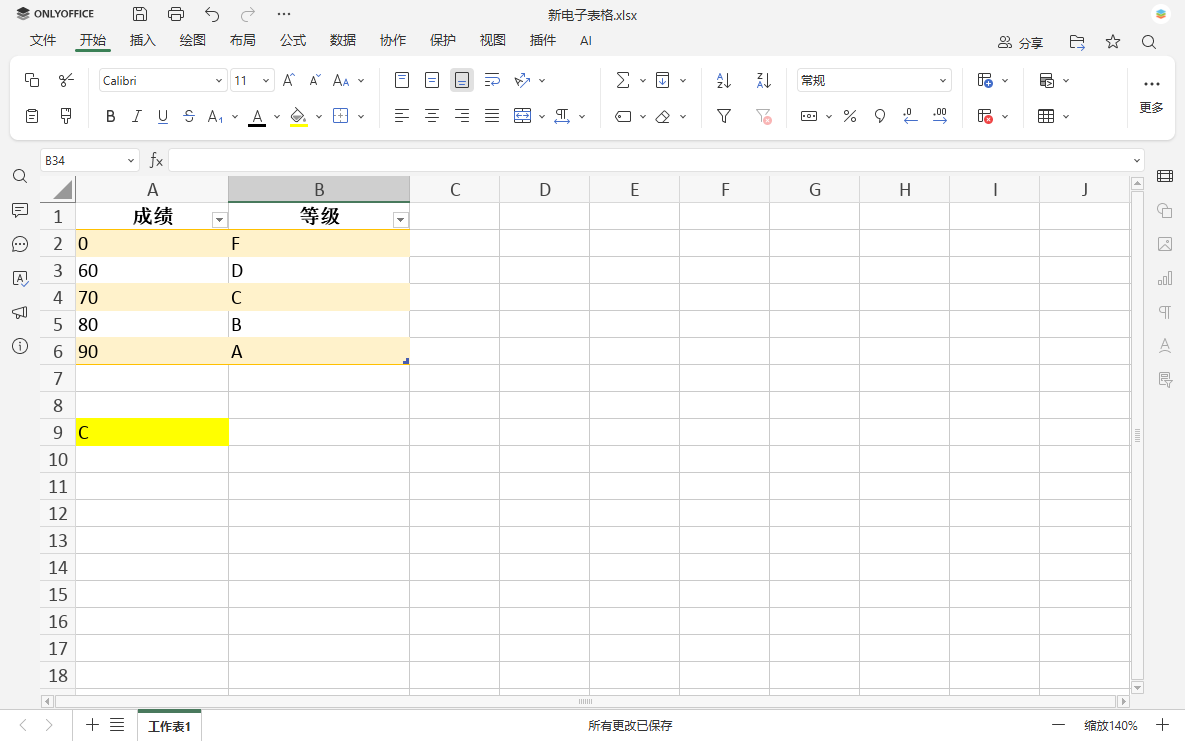1185x741 pixels.
Task: Select the percent style icon
Action: click(849, 116)
